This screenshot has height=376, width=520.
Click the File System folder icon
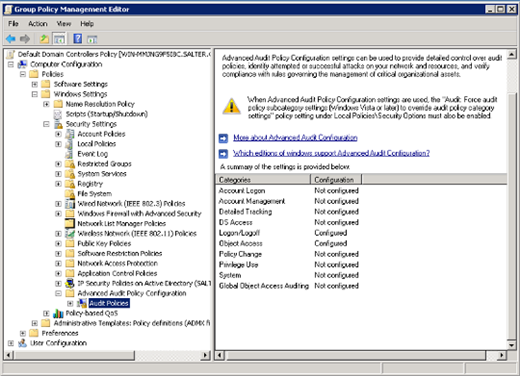point(70,194)
